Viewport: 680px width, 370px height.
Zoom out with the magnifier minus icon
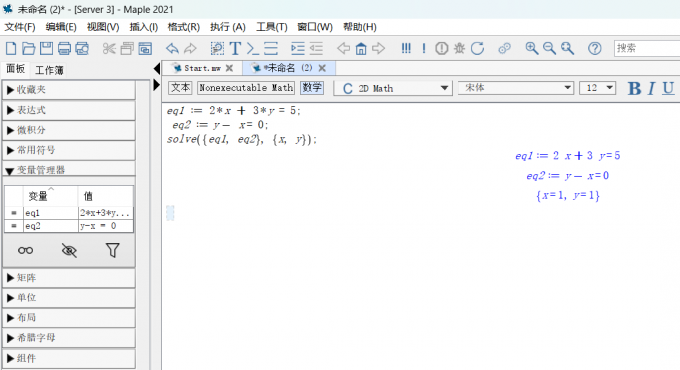pos(549,48)
